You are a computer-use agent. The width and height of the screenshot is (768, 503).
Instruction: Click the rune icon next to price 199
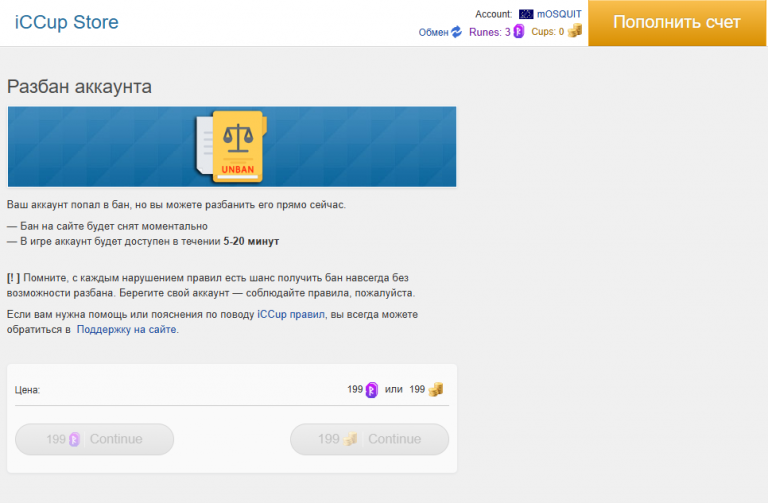372,390
